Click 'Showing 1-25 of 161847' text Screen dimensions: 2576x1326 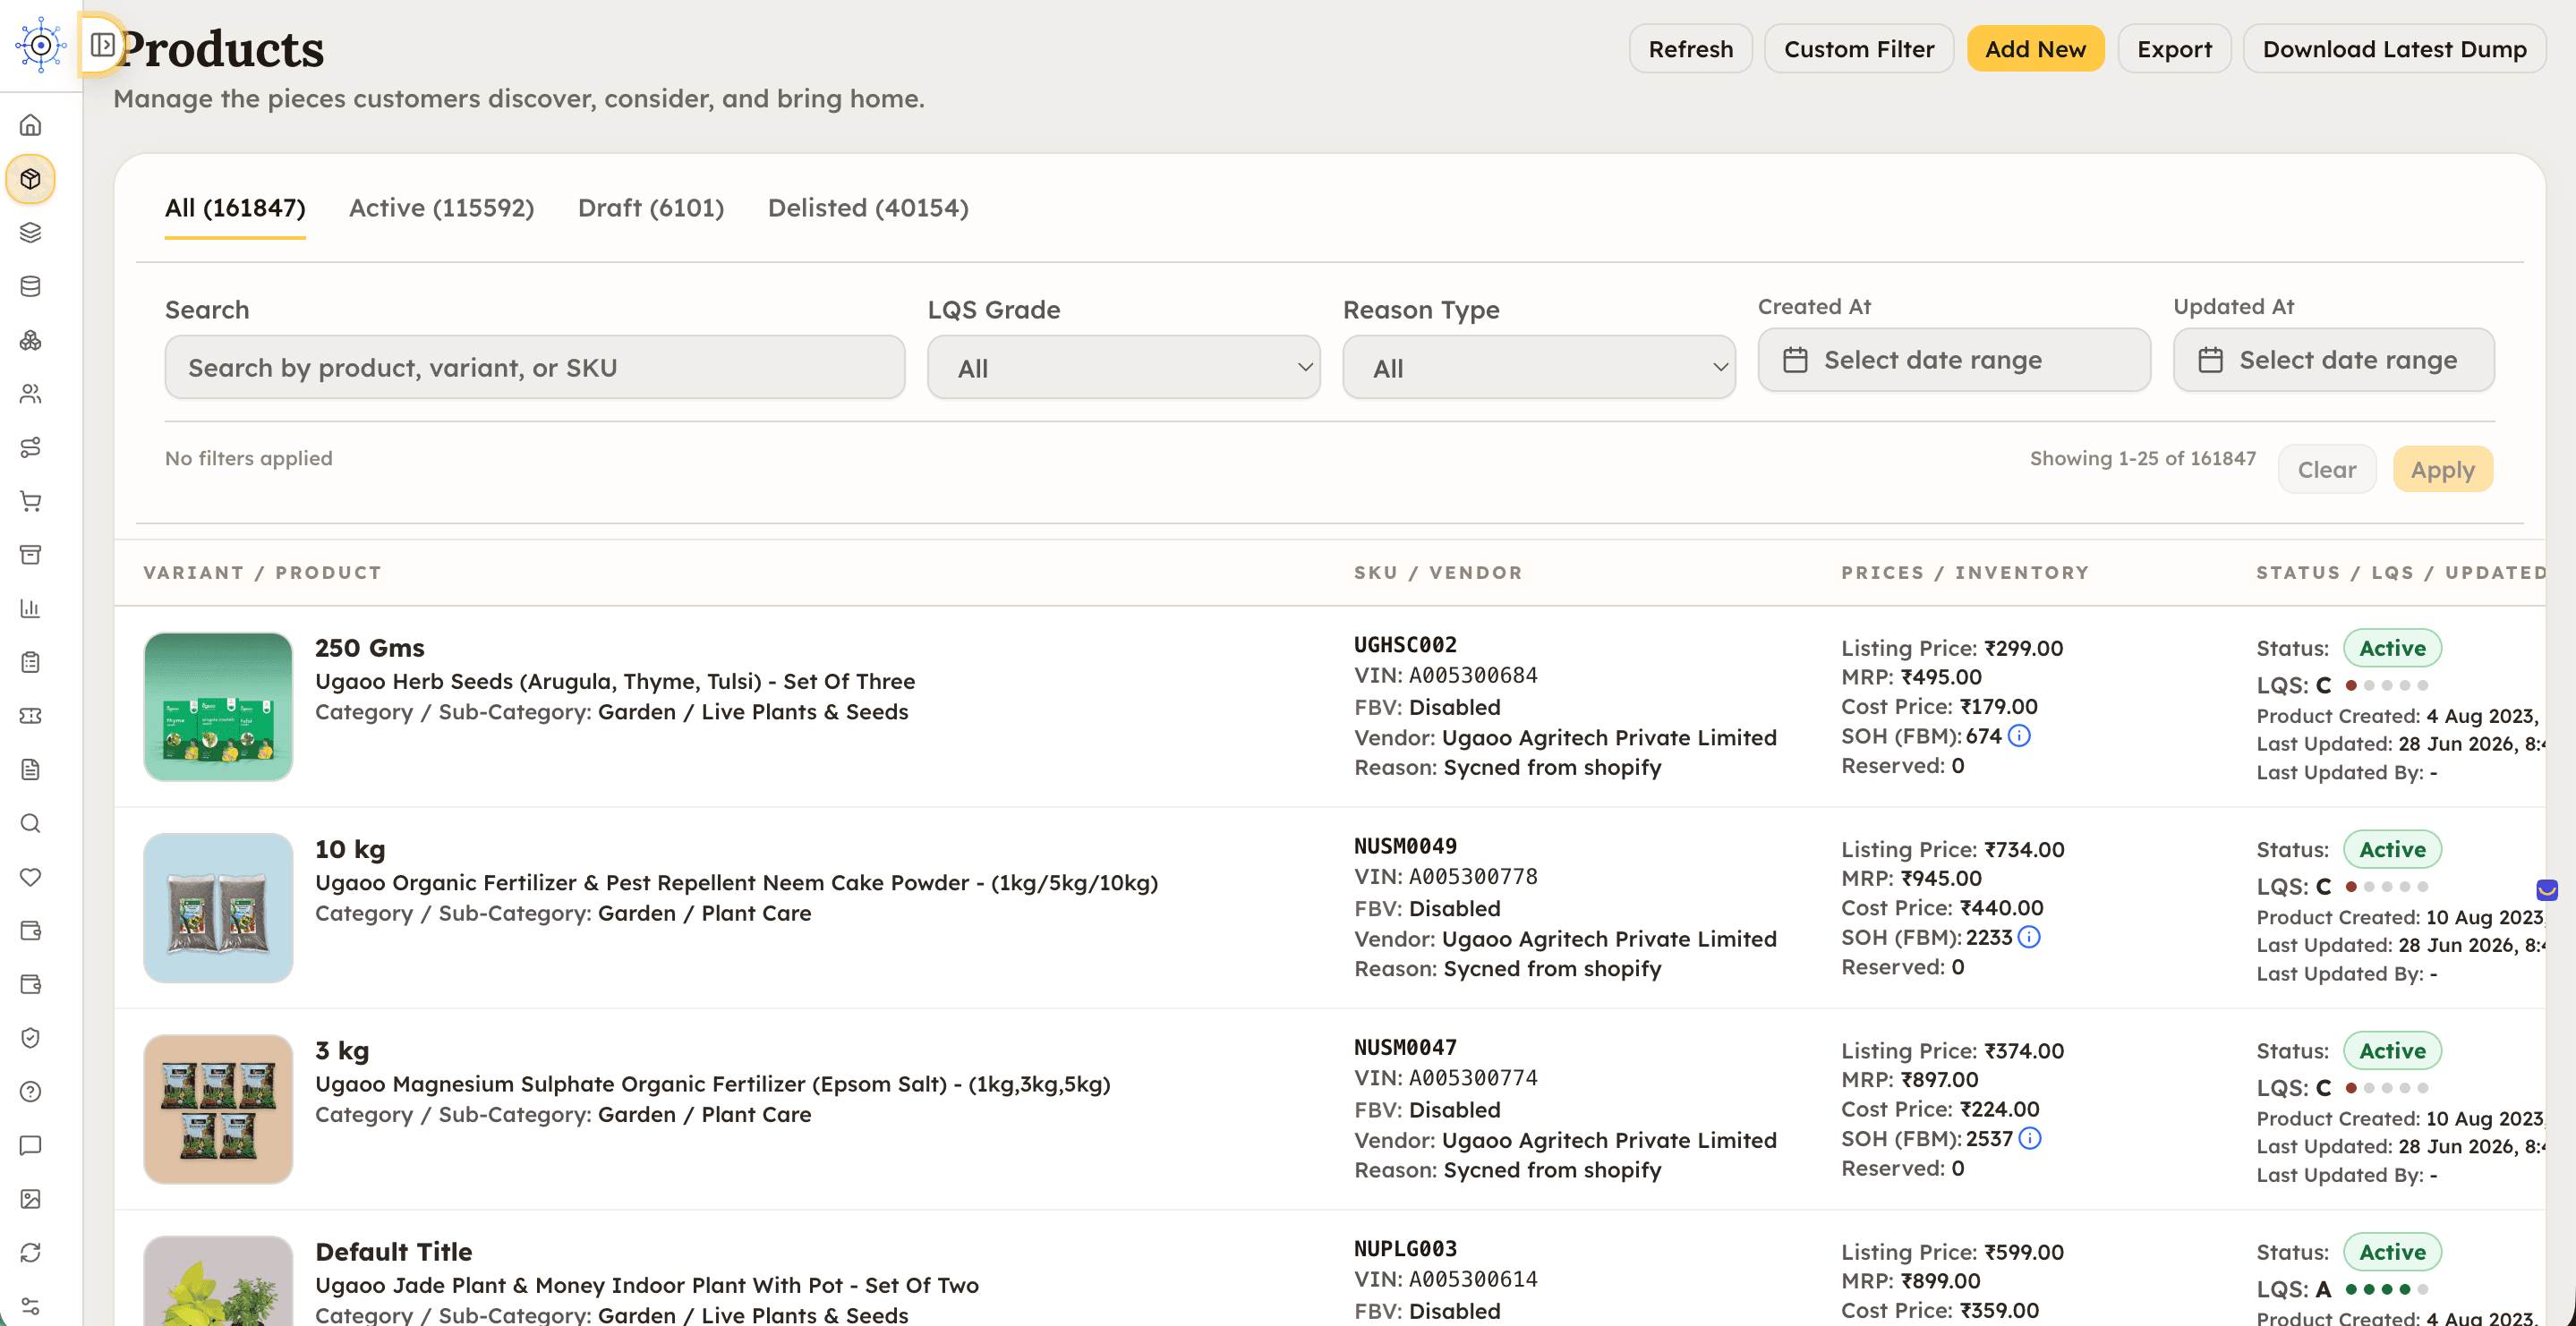(x=2142, y=458)
